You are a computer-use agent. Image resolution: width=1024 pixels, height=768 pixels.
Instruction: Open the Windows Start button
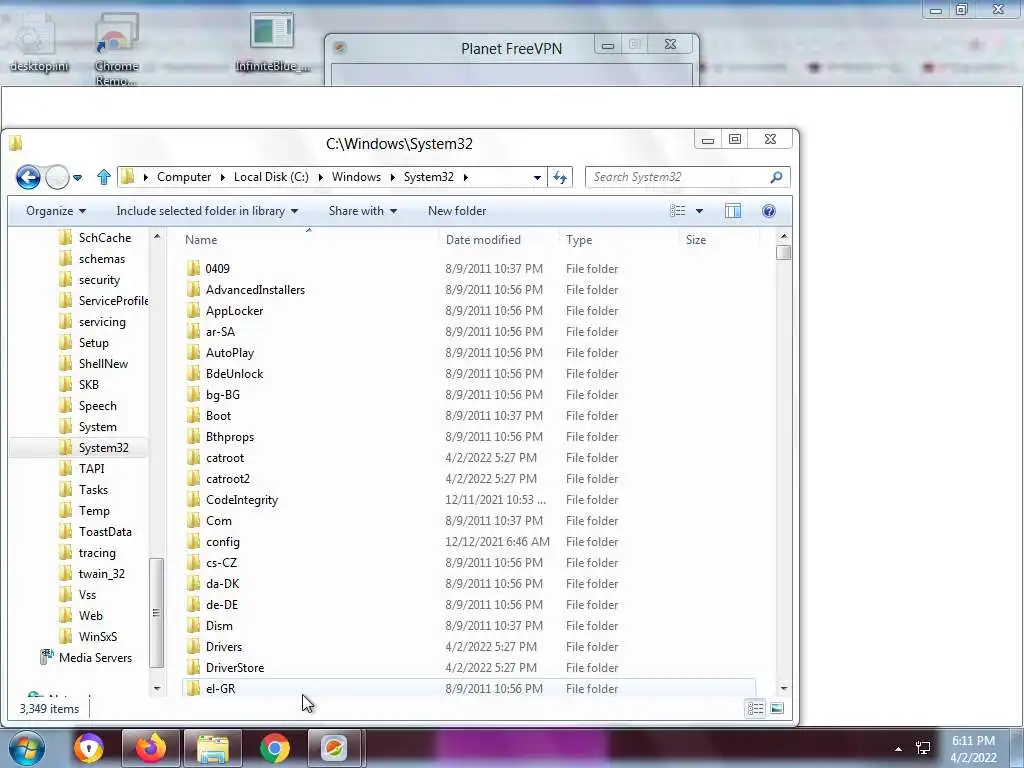27,748
